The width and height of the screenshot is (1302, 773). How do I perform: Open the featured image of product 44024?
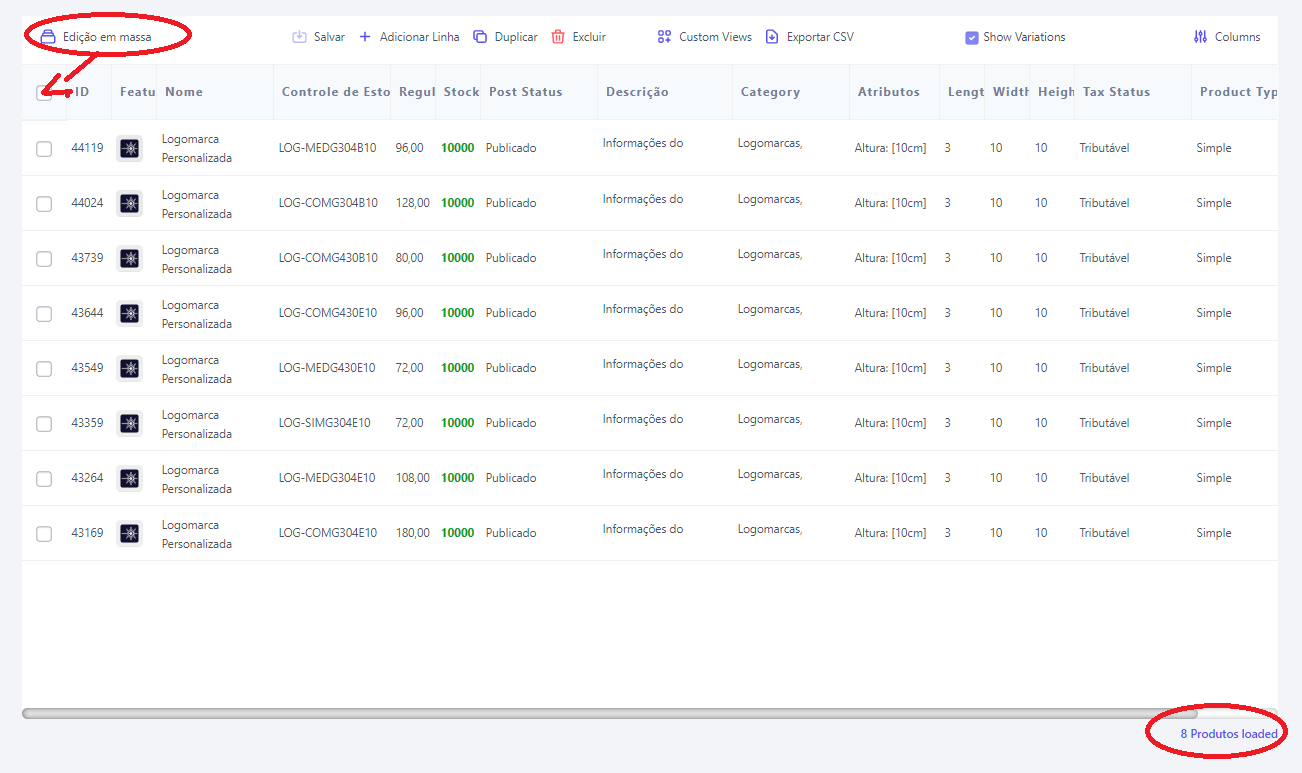(x=129, y=204)
